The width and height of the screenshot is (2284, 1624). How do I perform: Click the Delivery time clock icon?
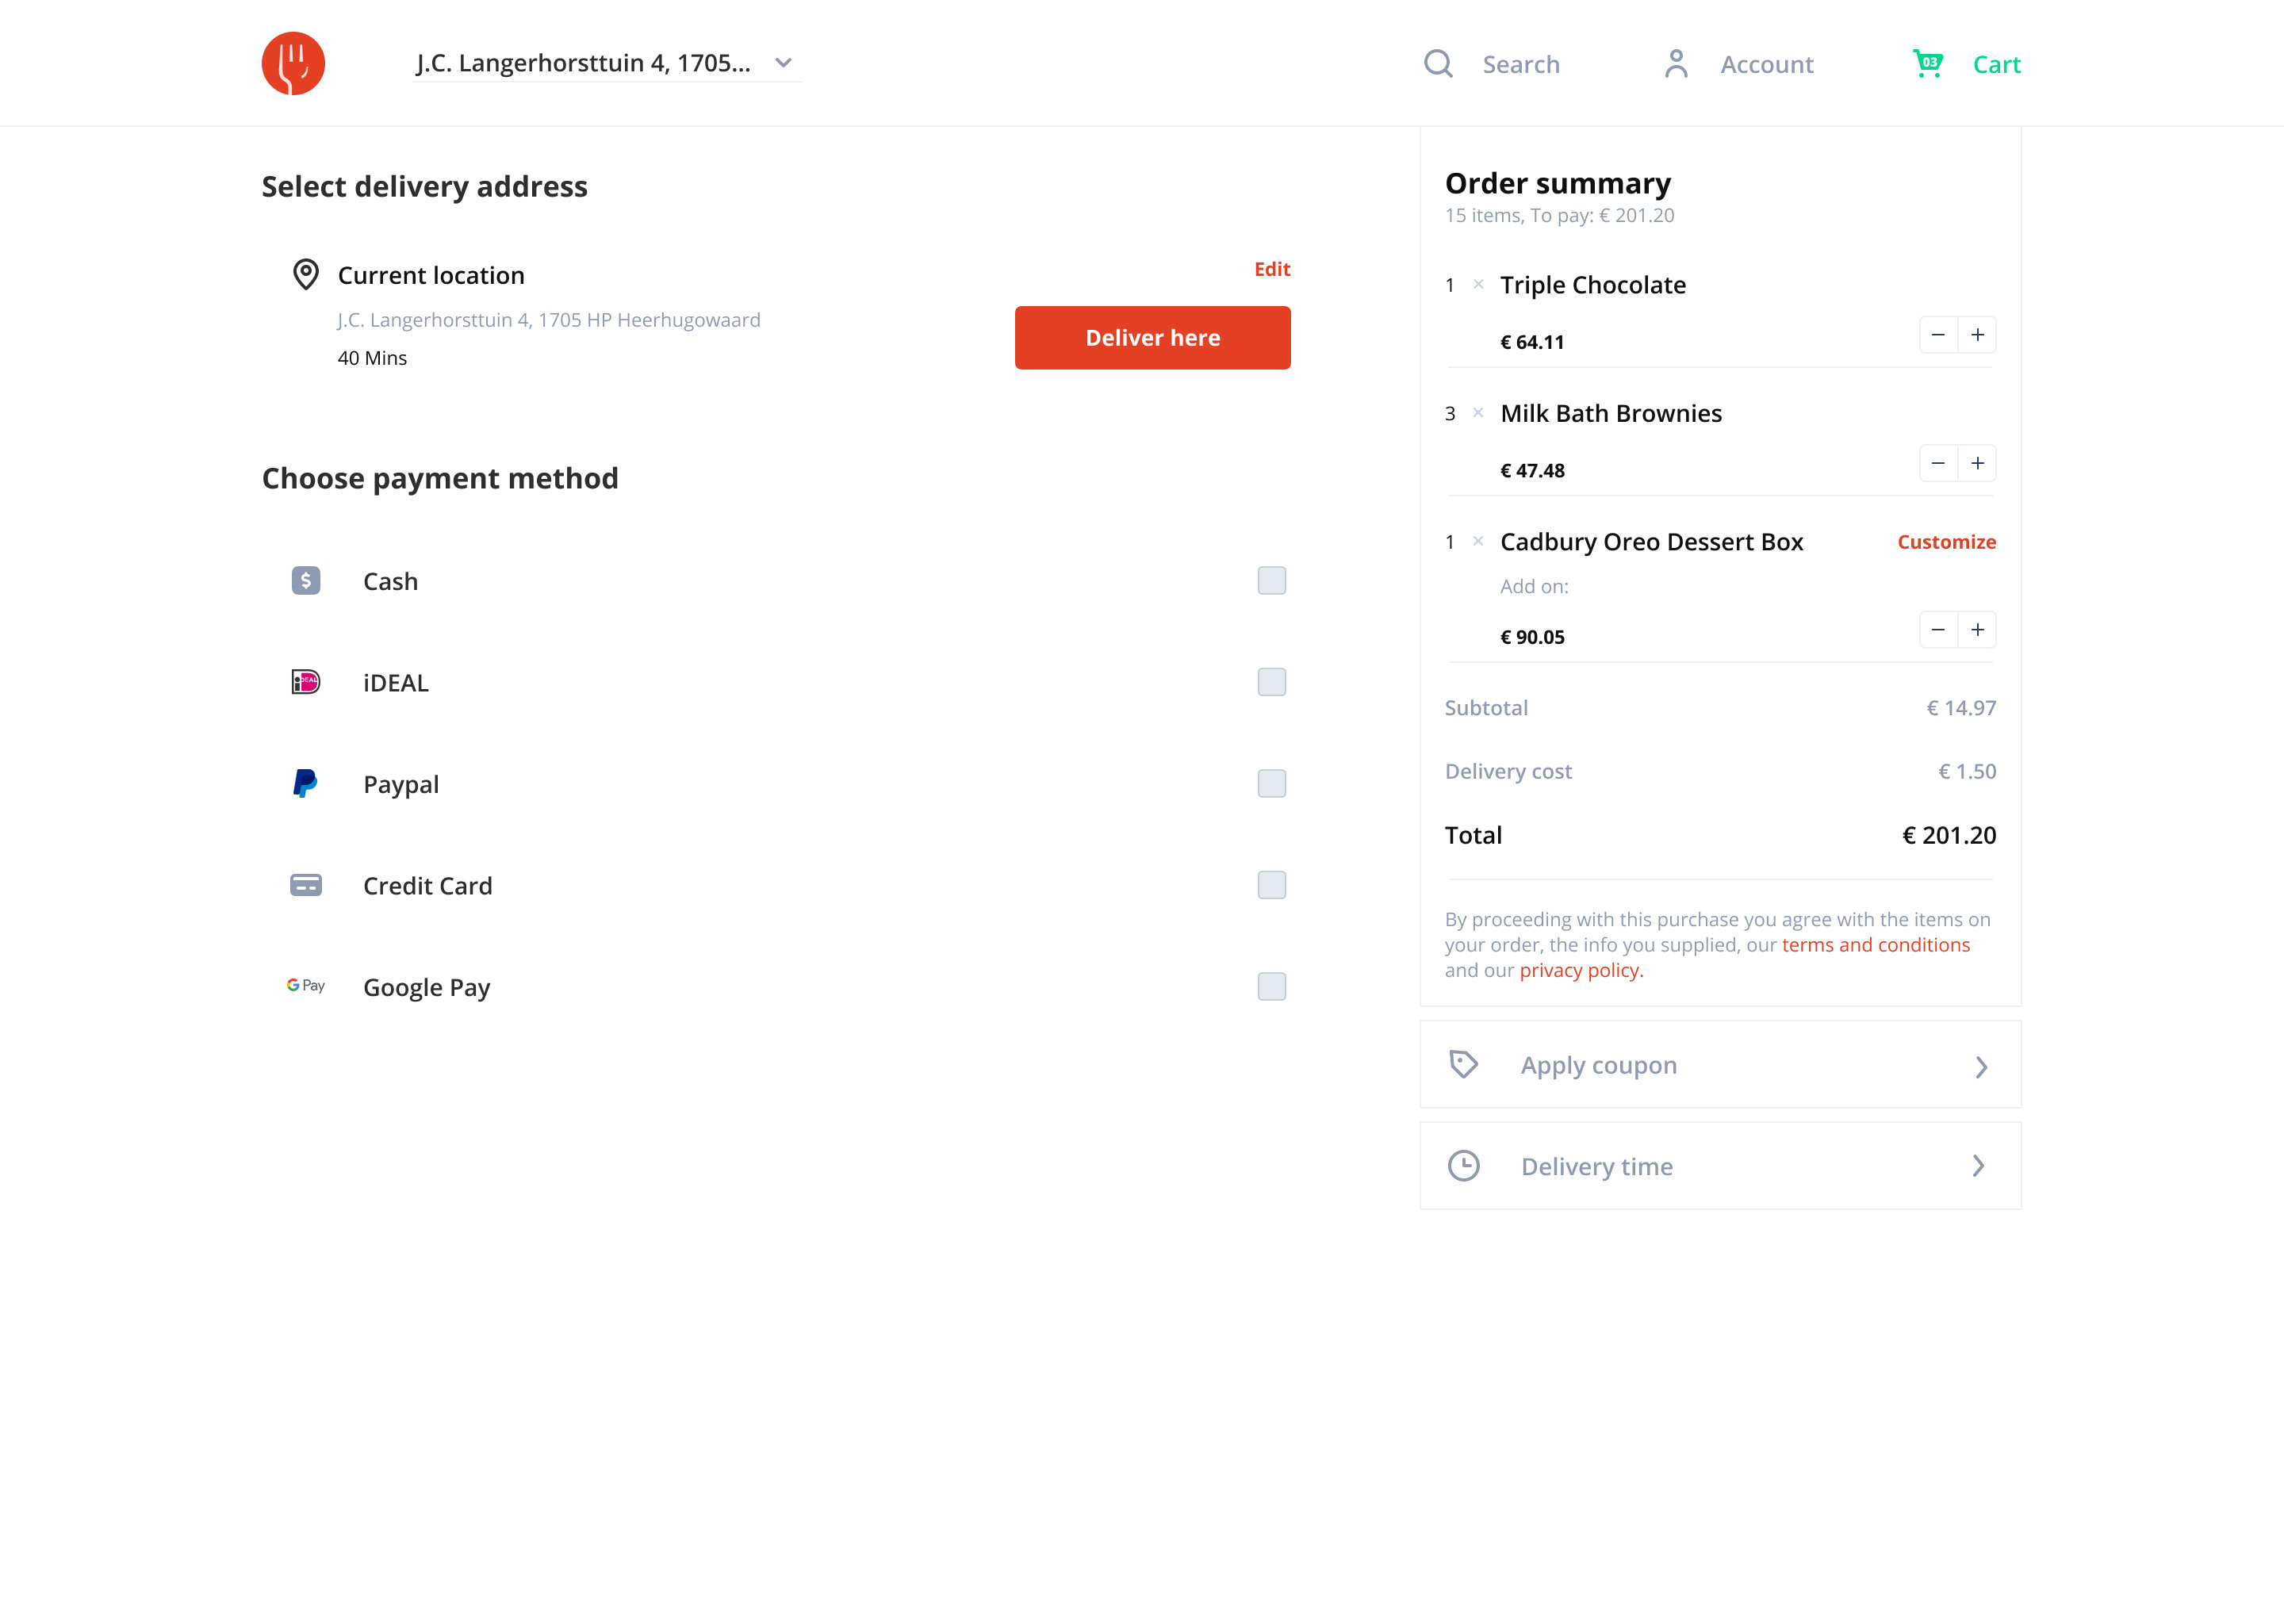pyautogui.click(x=1464, y=1166)
